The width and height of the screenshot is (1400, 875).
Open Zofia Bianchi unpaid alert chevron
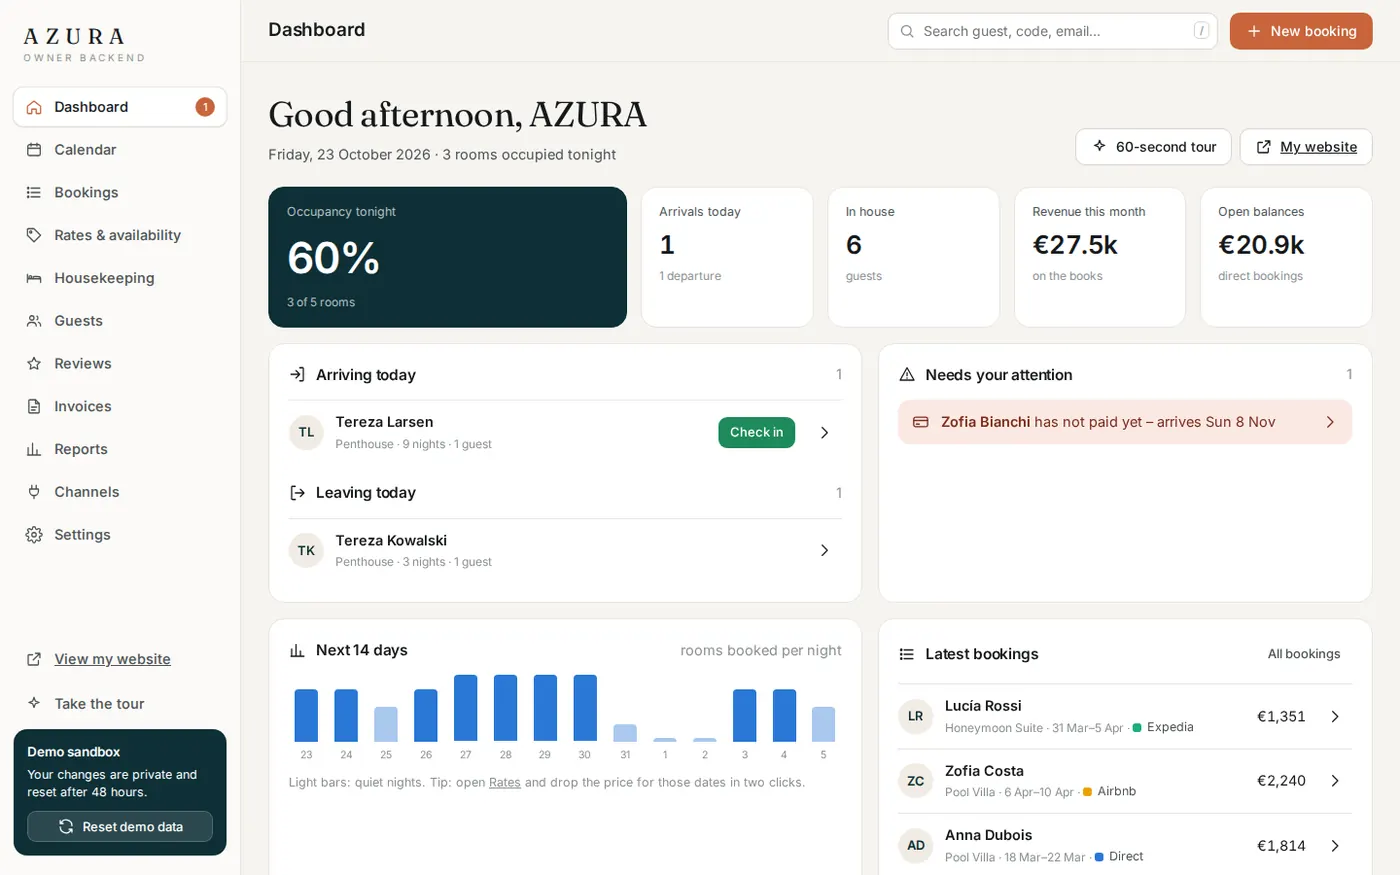click(x=1330, y=422)
